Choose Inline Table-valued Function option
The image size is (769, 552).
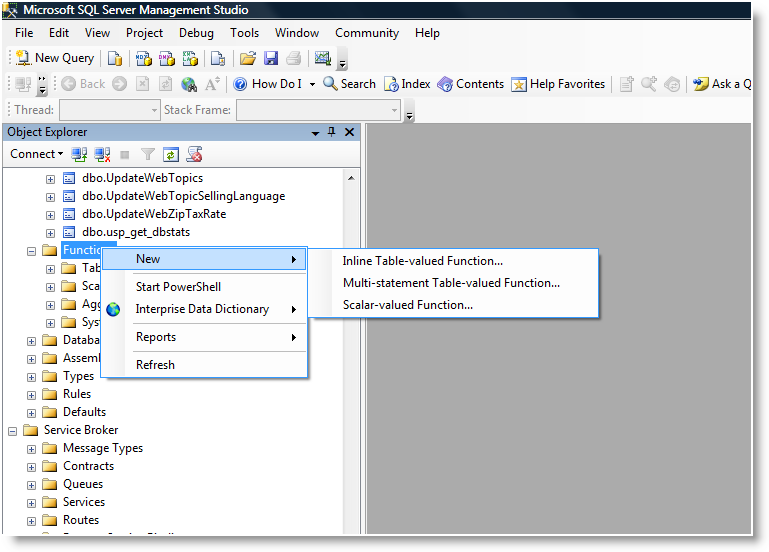(x=422, y=261)
